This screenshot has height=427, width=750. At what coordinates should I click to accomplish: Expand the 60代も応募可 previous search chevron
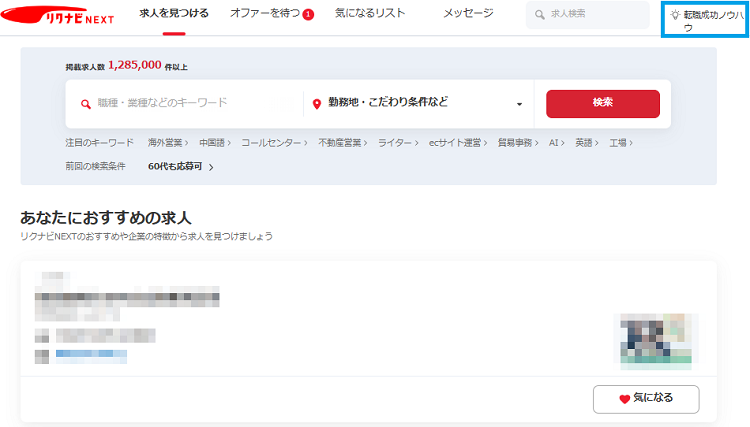coord(211,167)
